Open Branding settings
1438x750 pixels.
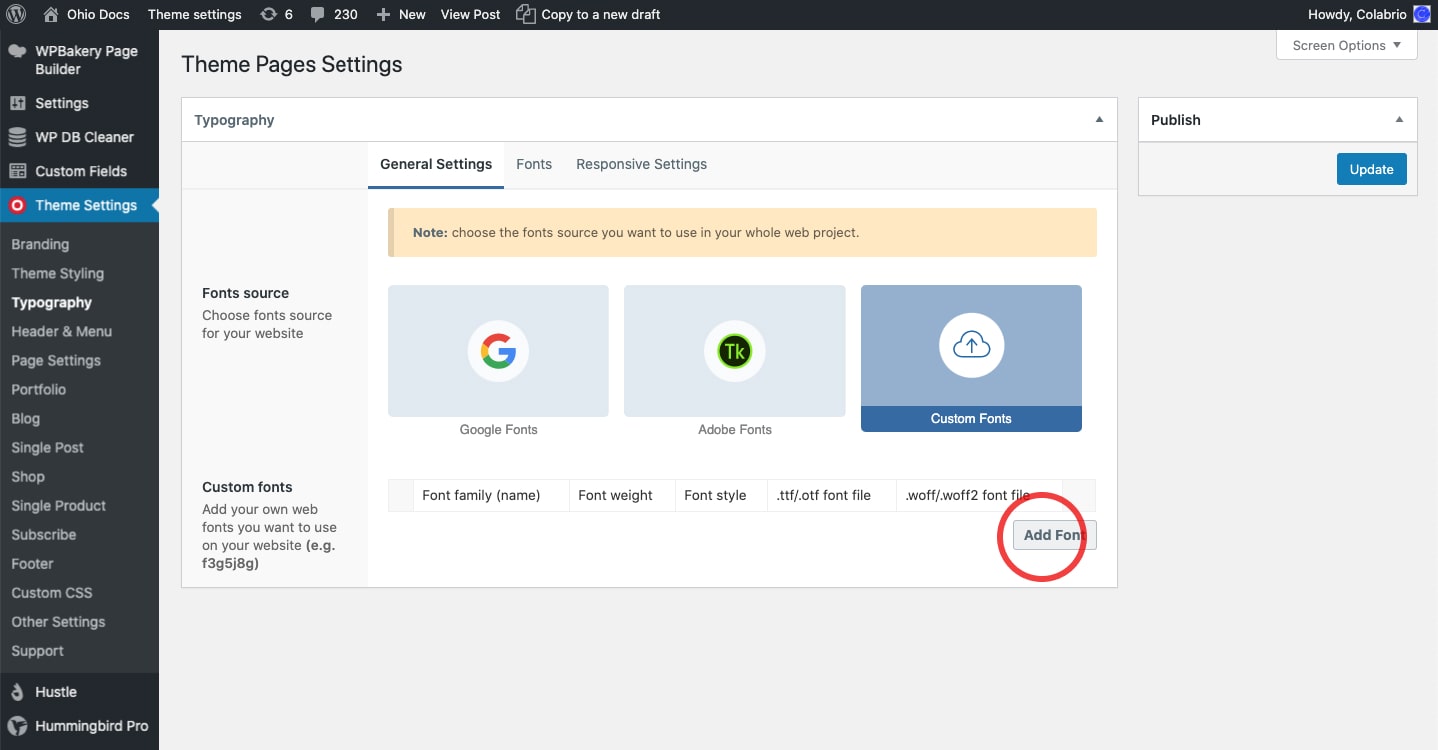[x=40, y=244]
